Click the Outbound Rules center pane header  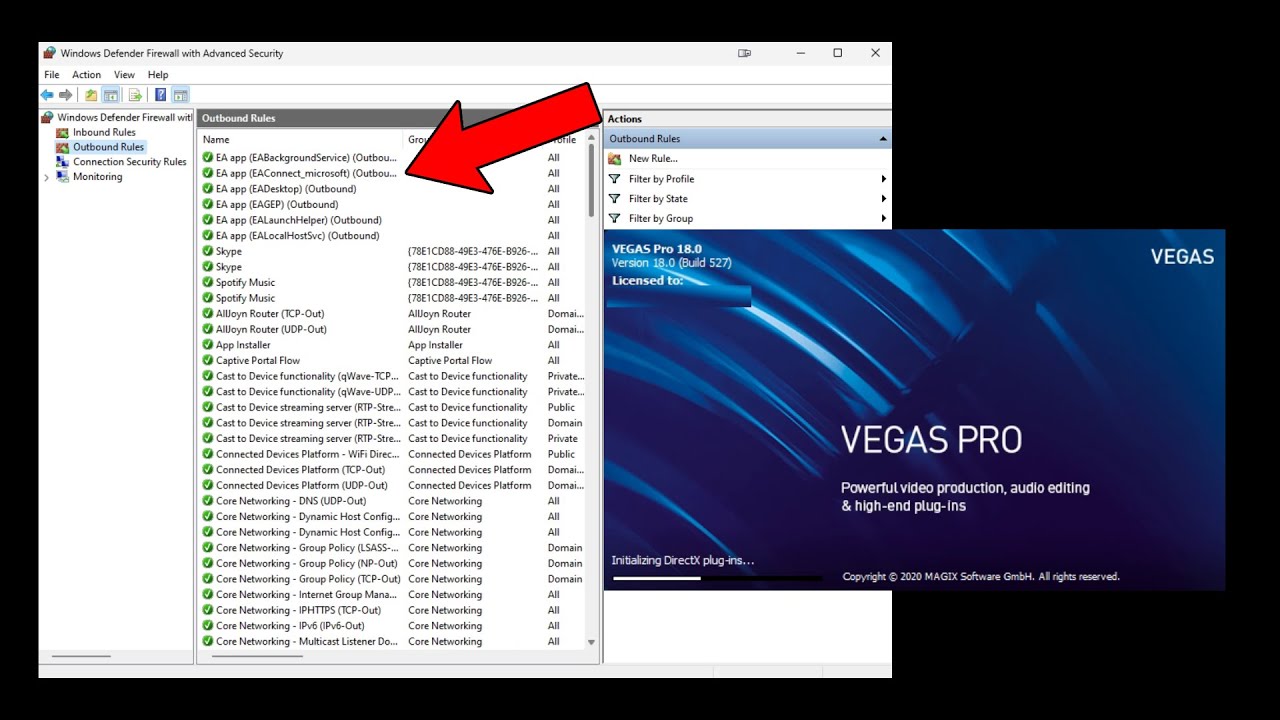[x=398, y=118]
